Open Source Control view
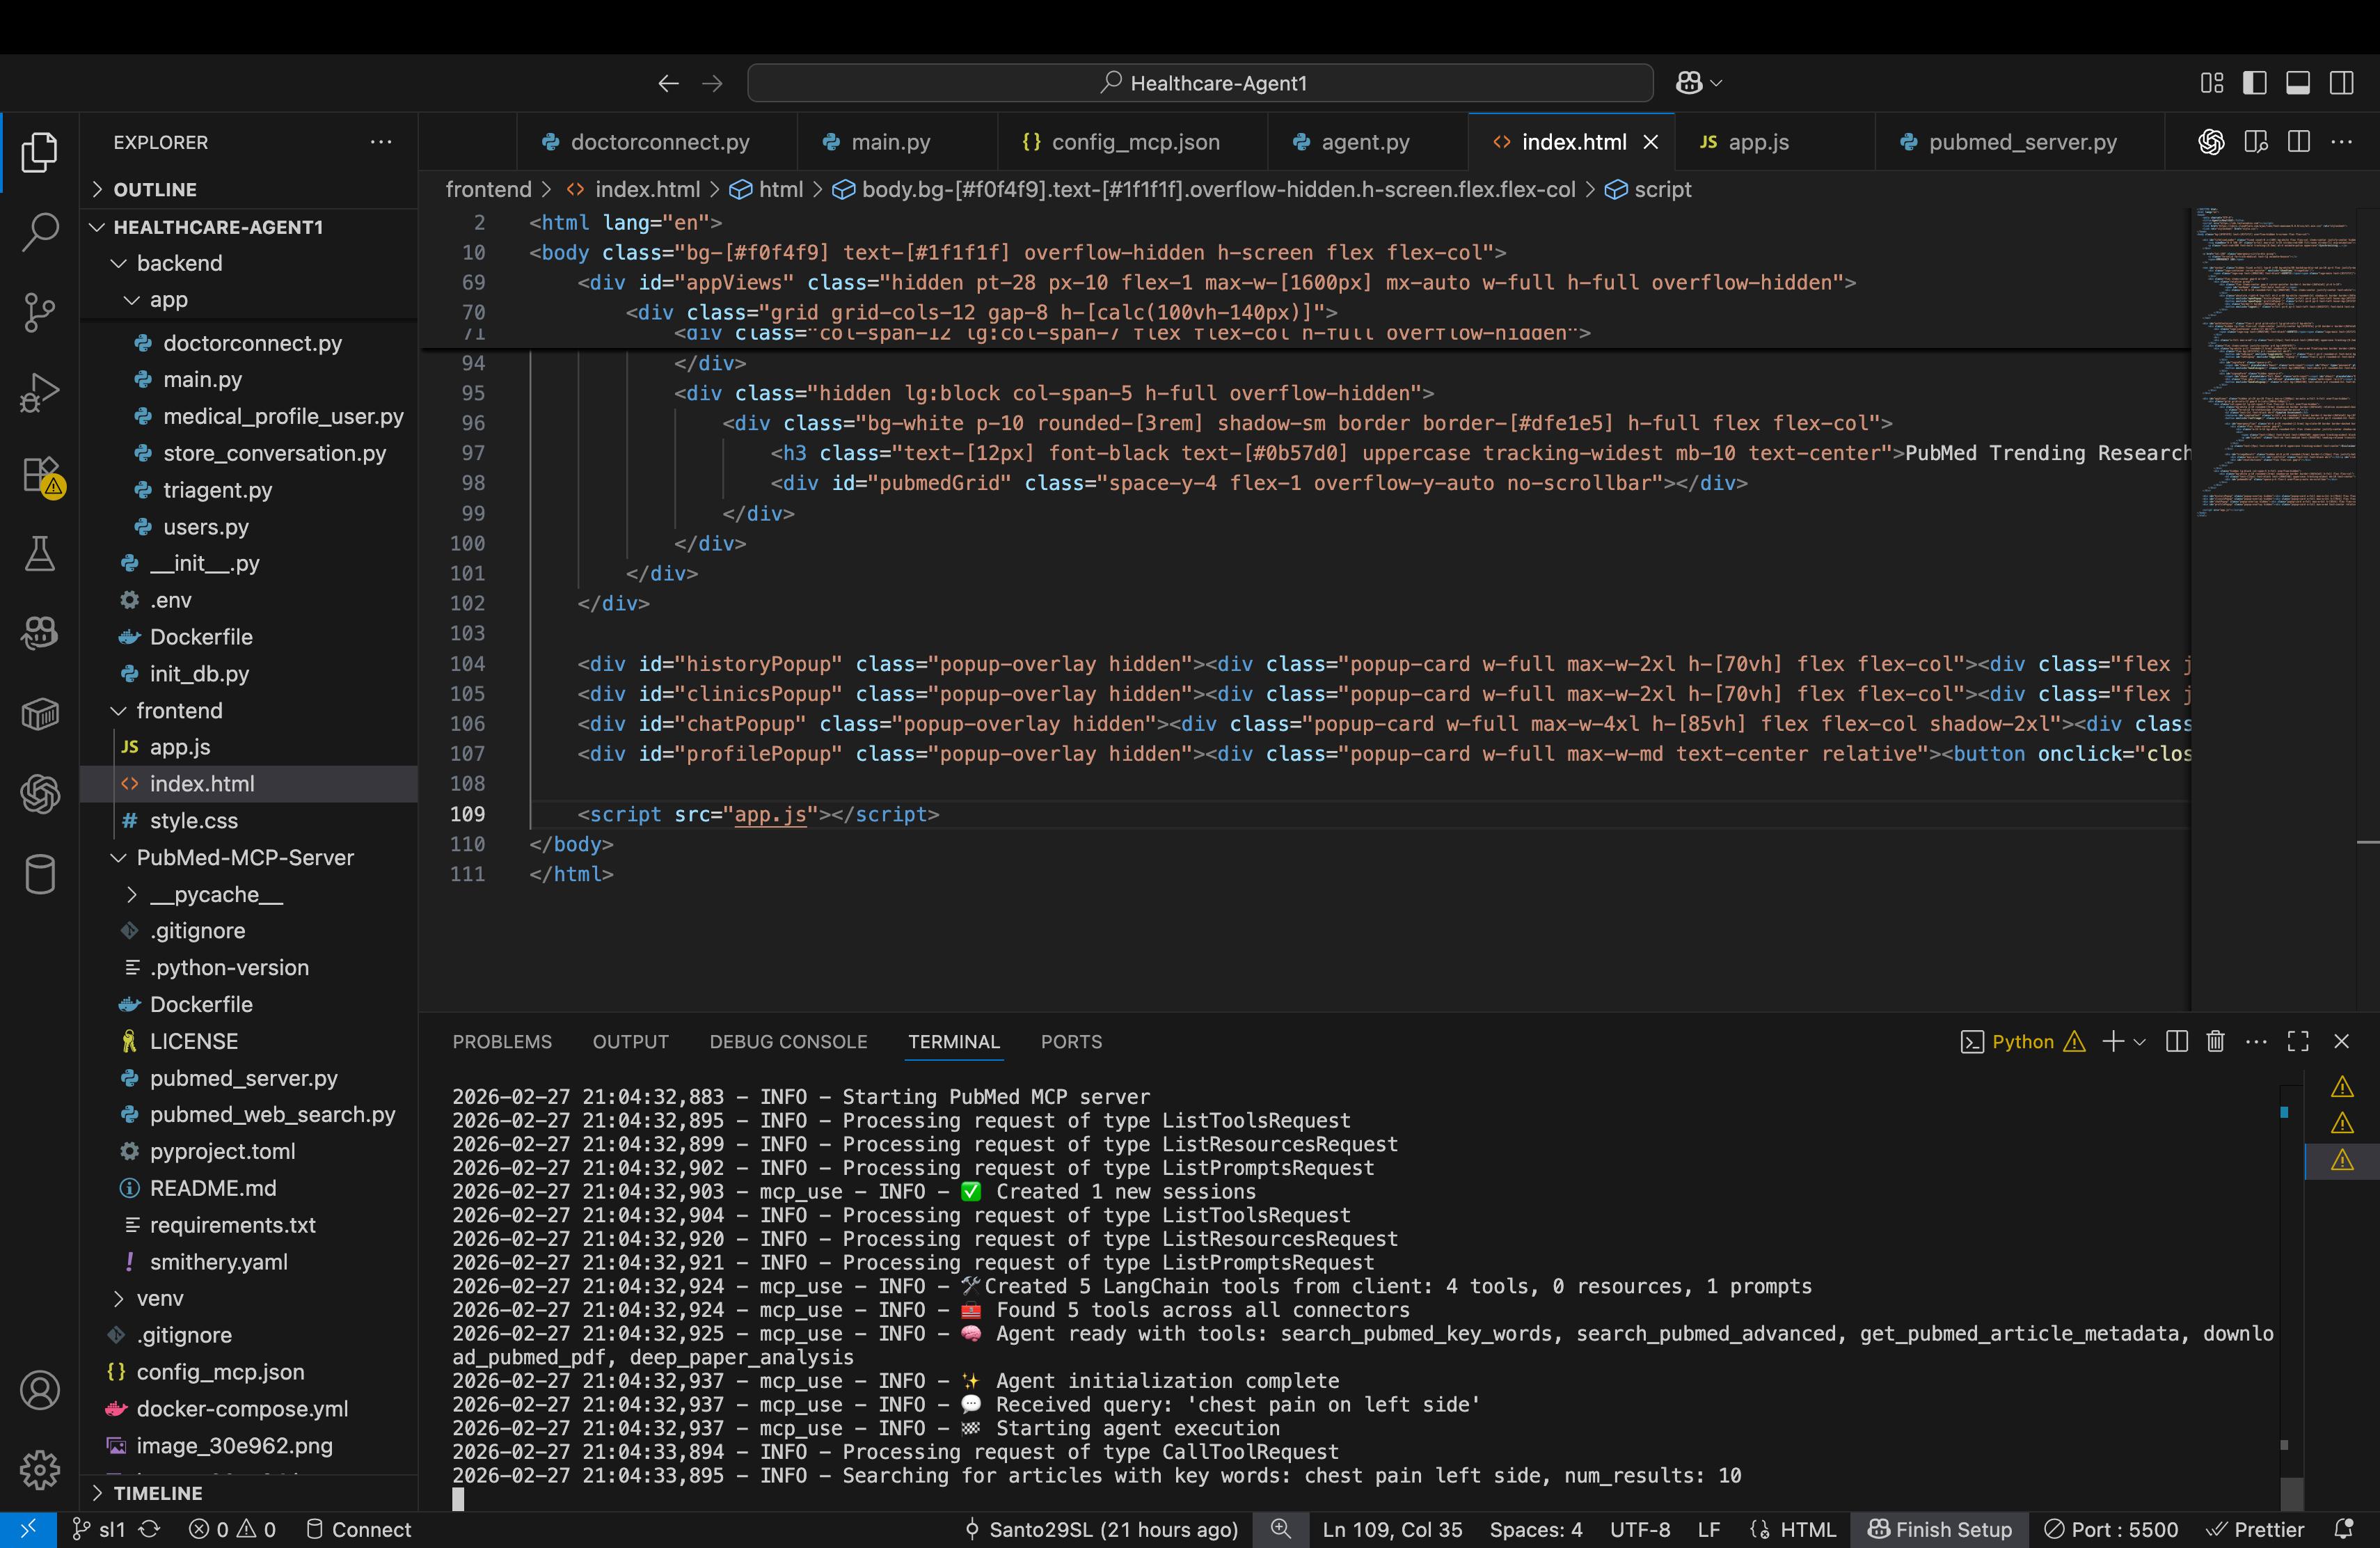Viewport: 2380px width, 1548px height. click(40, 312)
